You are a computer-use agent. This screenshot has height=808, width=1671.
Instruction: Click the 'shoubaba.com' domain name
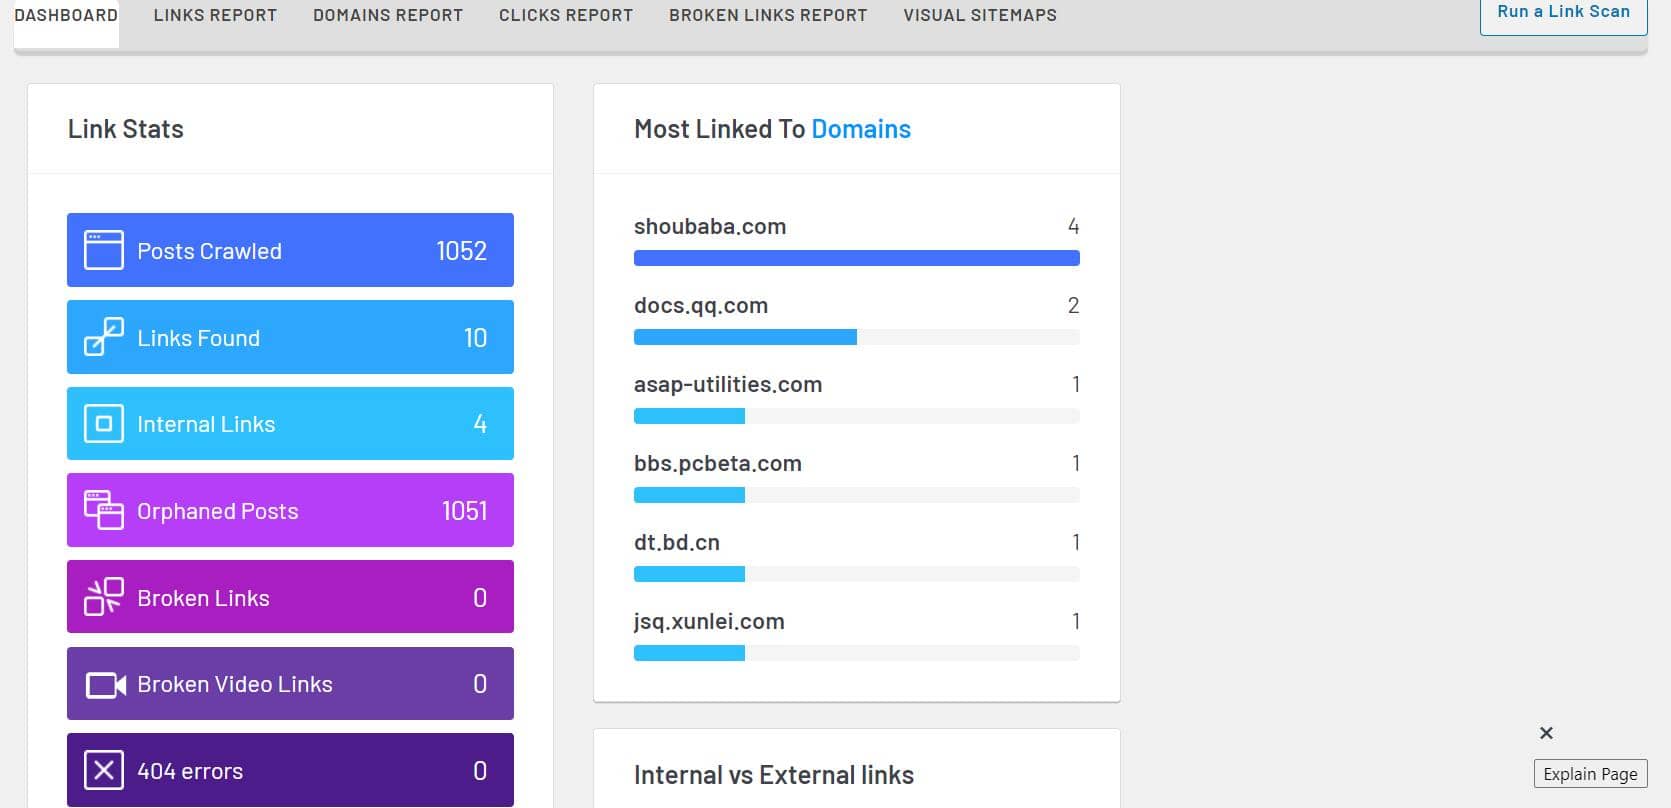tap(710, 226)
